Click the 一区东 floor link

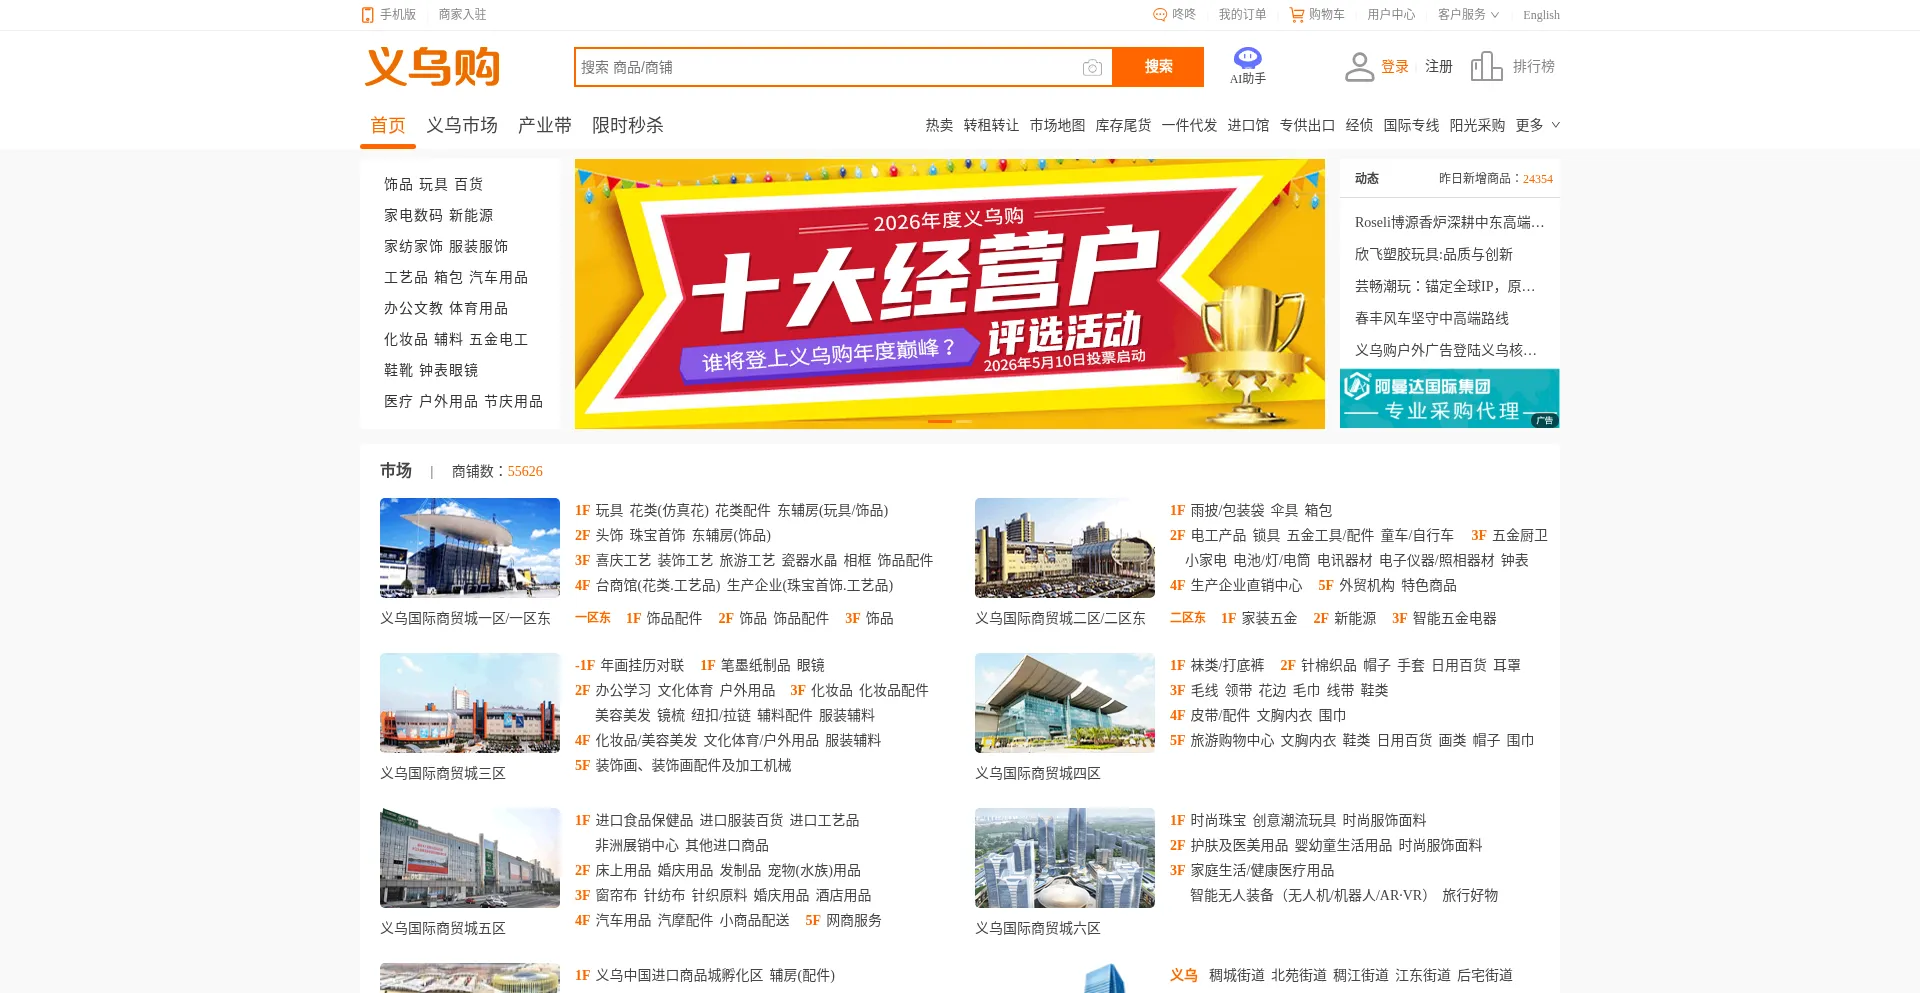tap(593, 618)
